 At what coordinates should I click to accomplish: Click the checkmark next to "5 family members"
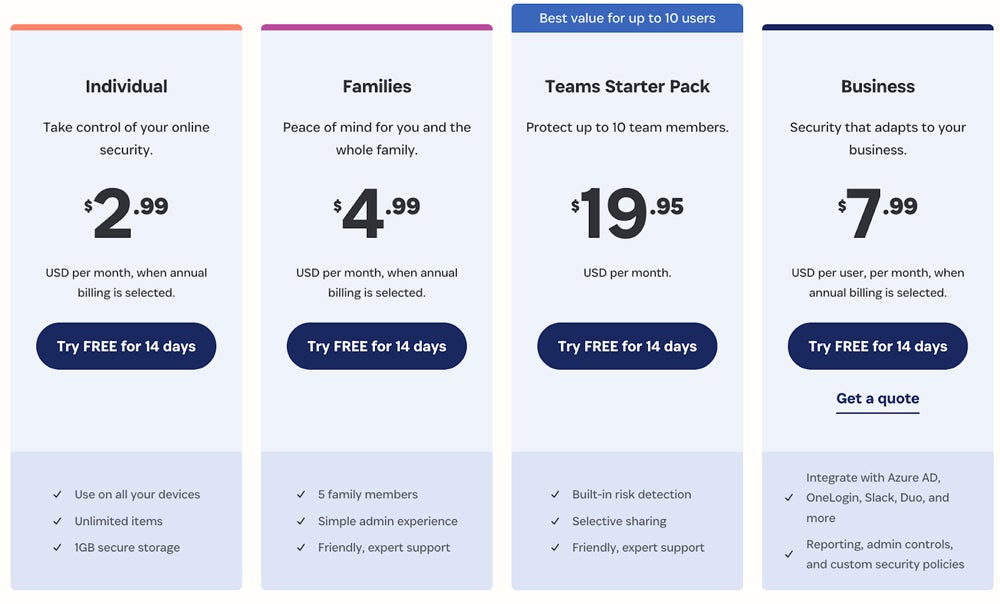[301, 494]
